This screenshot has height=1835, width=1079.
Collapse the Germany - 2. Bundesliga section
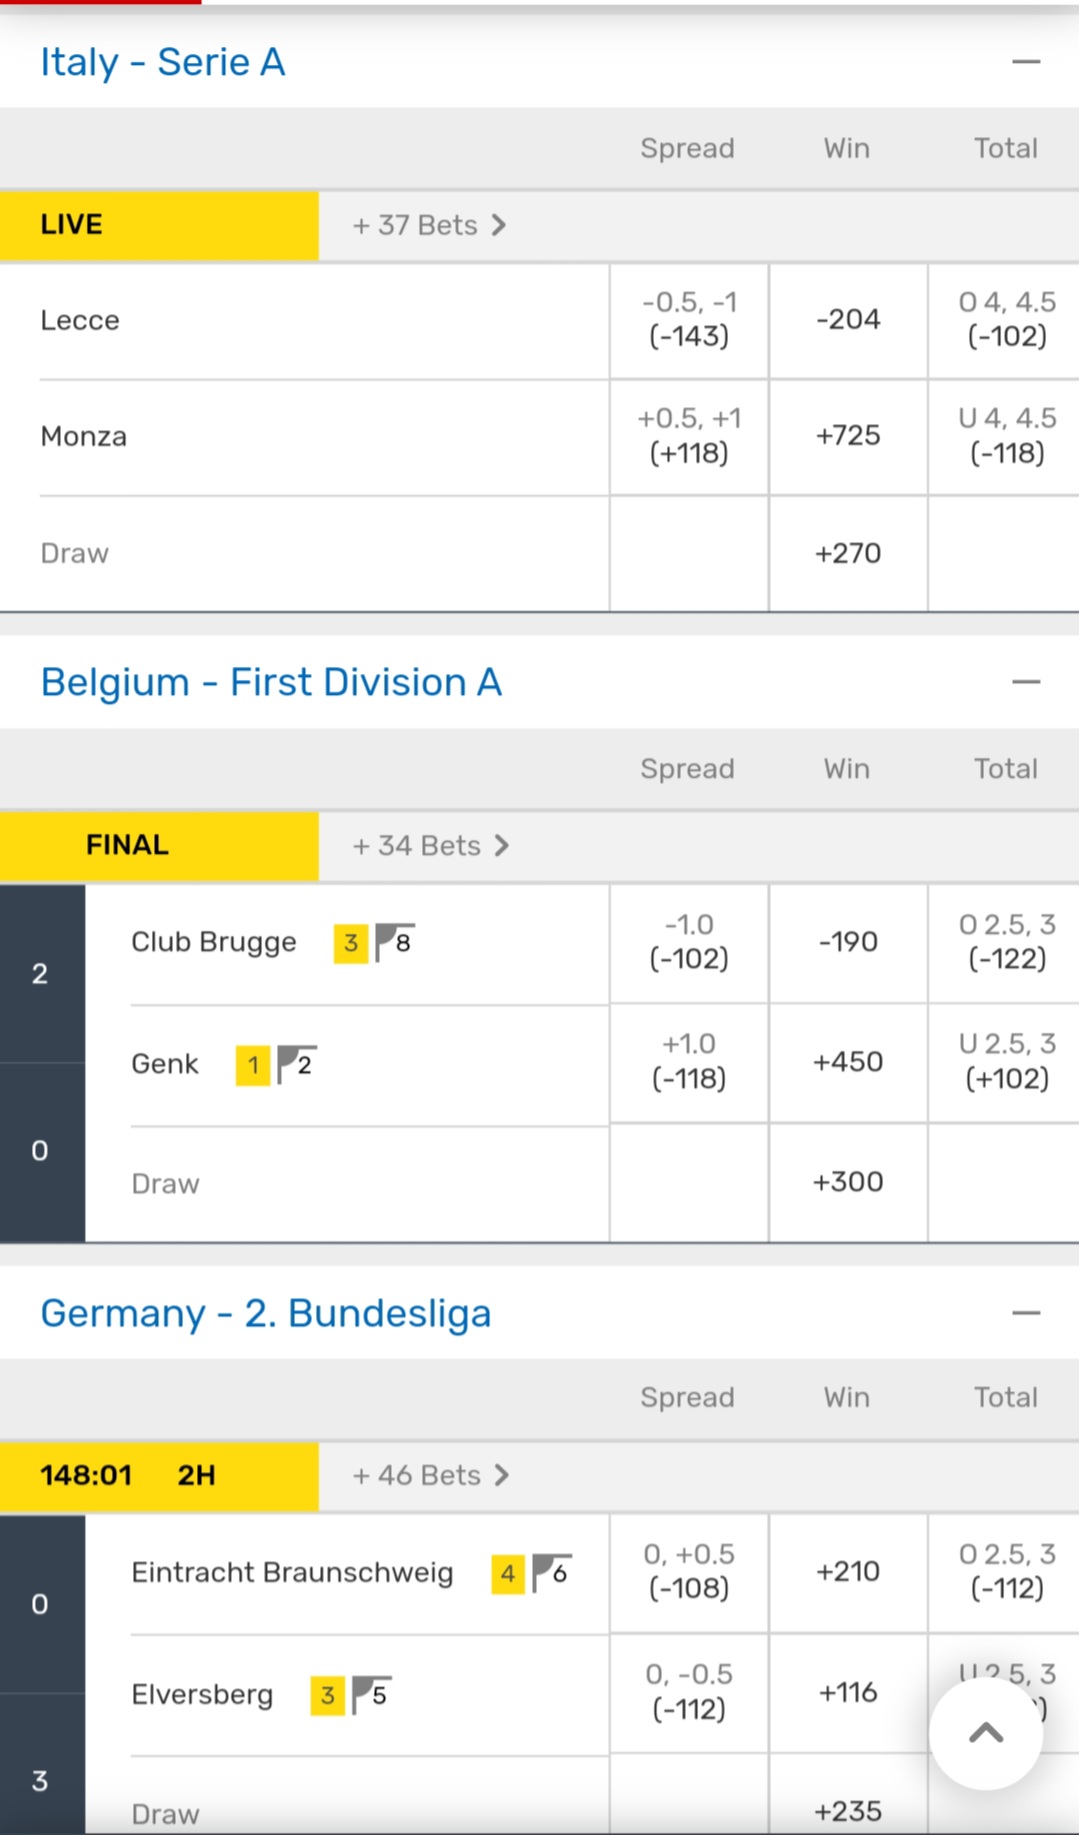pyautogui.click(x=1026, y=1313)
